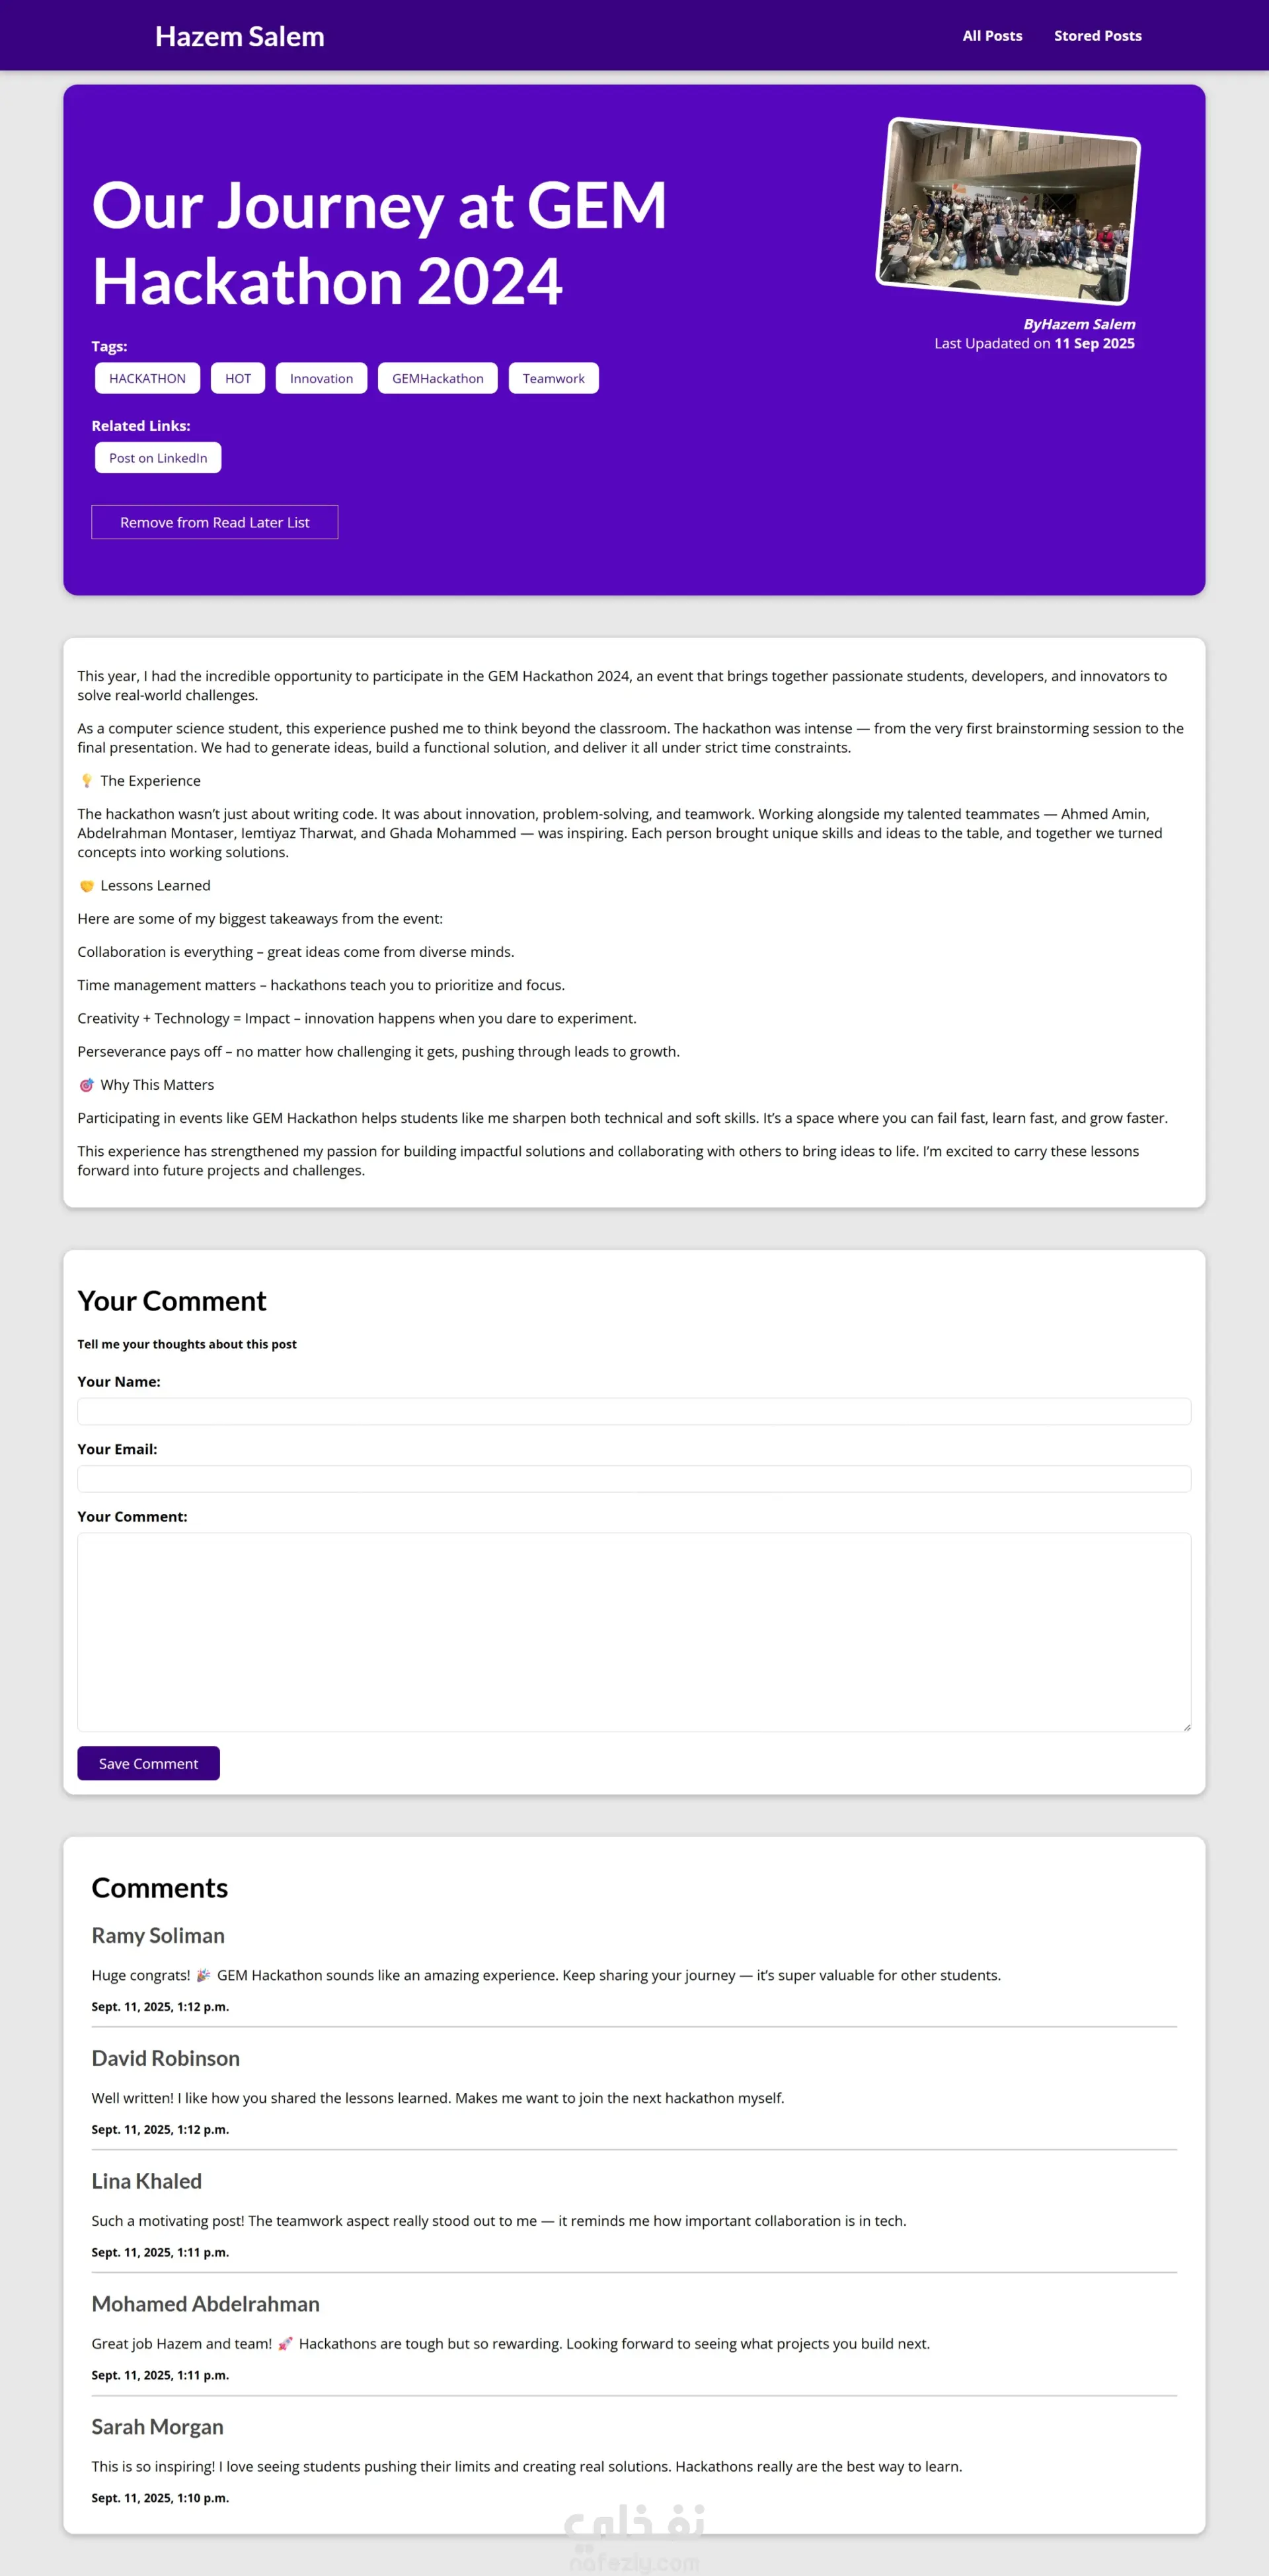
Task: Open the All Posts navigation link
Action: pos(992,36)
